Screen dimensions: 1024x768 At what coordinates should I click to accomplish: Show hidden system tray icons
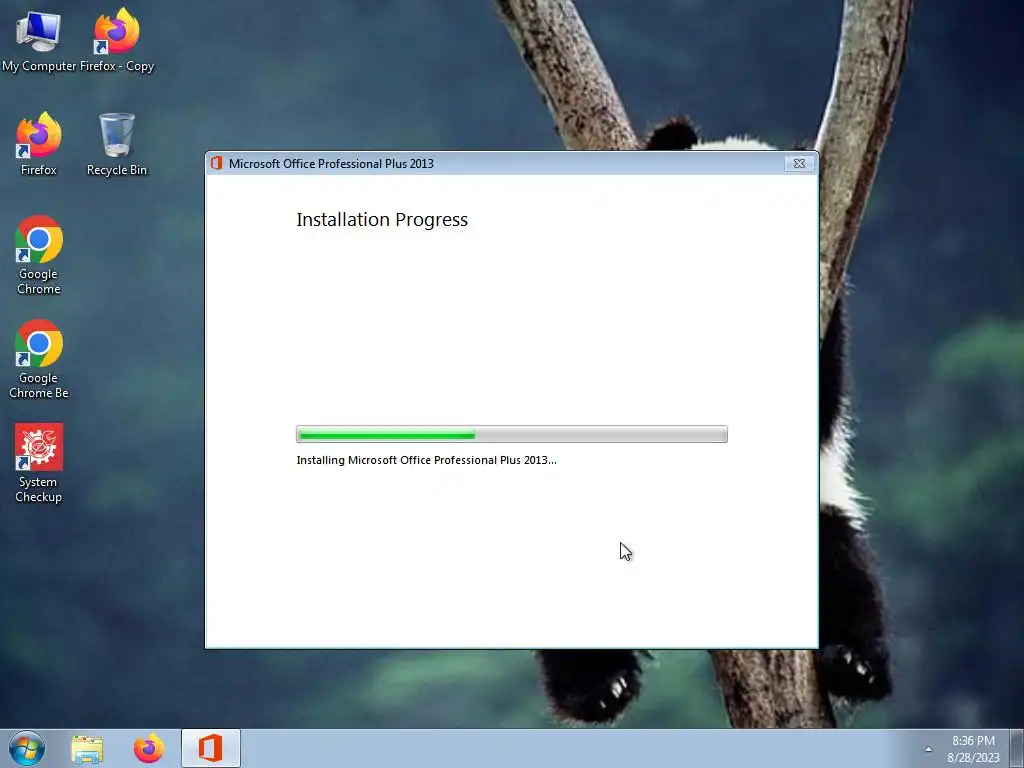point(928,749)
